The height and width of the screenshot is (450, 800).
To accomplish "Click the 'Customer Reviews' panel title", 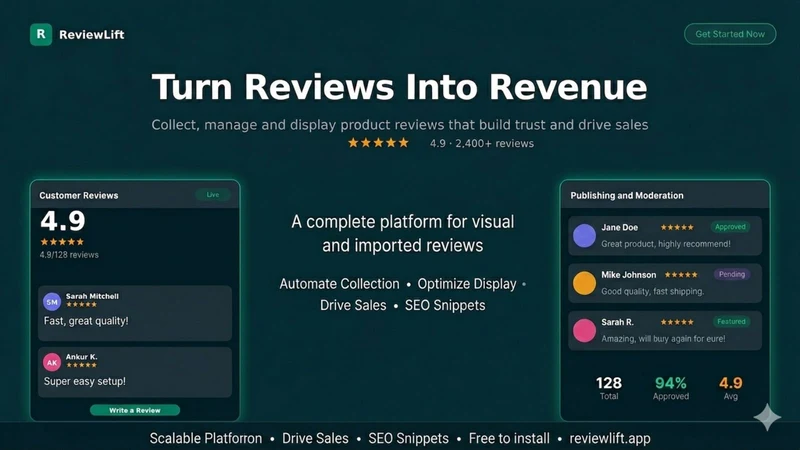I will click(79, 195).
